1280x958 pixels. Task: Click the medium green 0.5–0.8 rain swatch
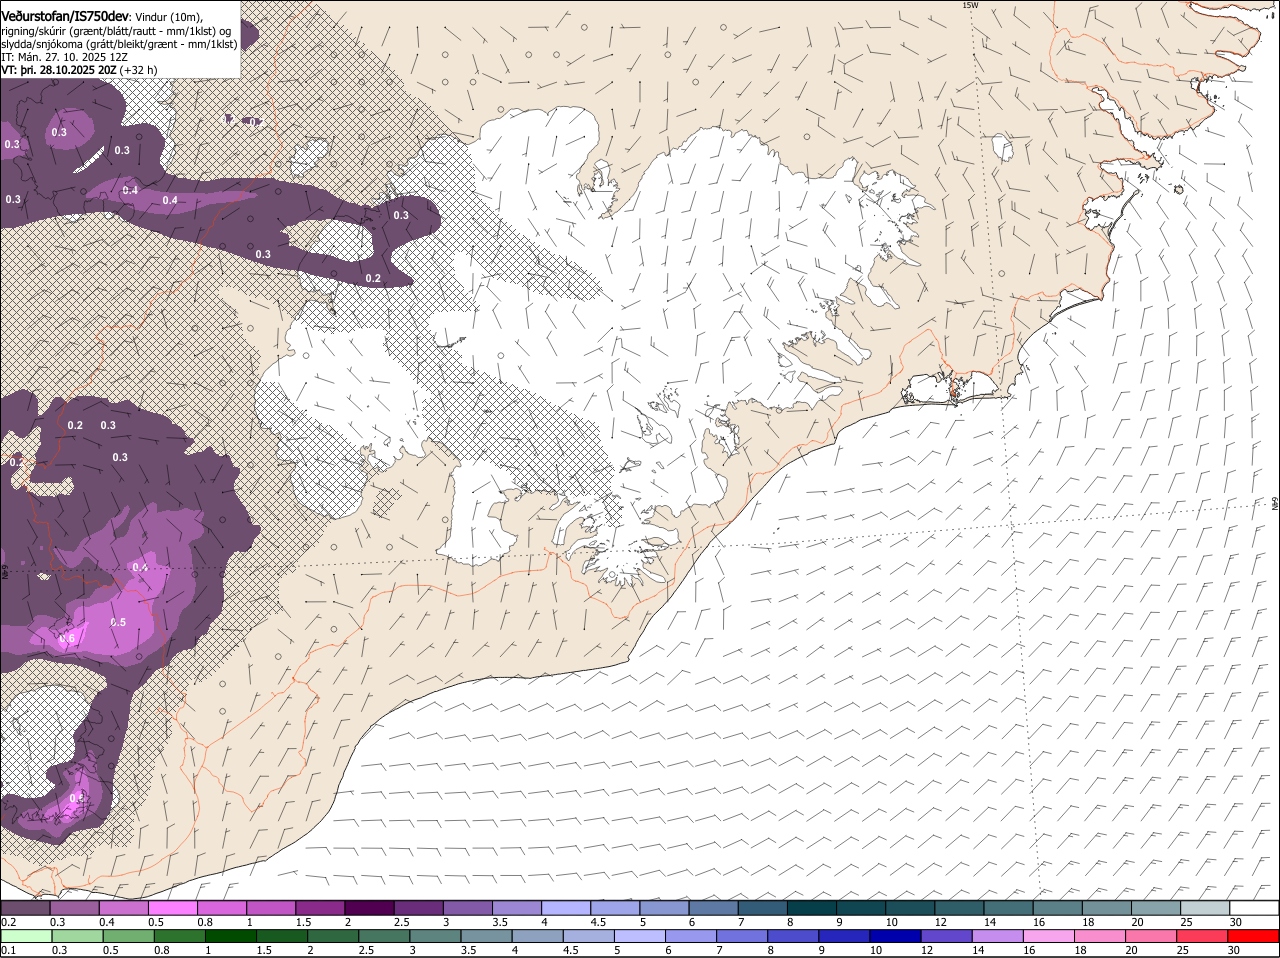(x=128, y=936)
